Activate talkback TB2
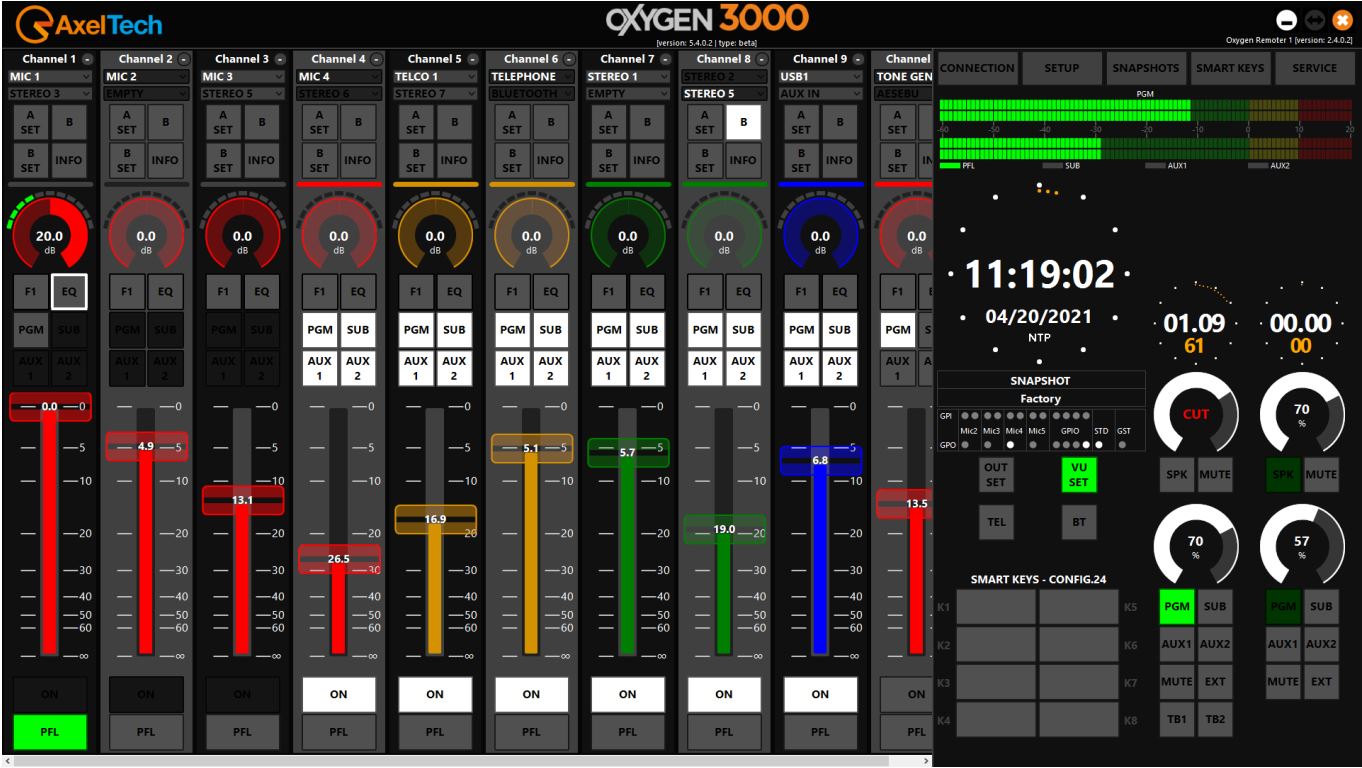Screen dimensions: 1362x768 (x=1215, y=720)
